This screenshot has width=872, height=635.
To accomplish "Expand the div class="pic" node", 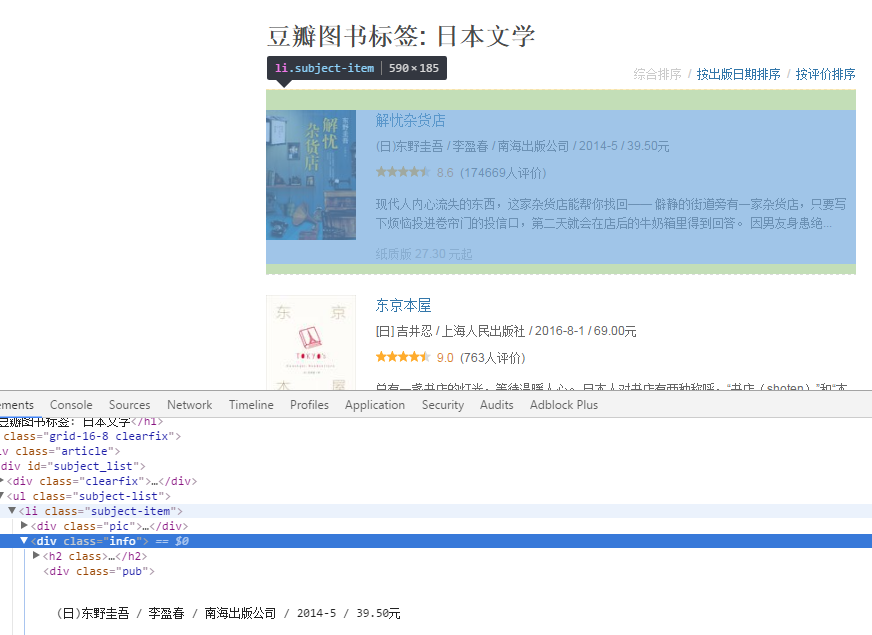I will (x=24, y=525).
